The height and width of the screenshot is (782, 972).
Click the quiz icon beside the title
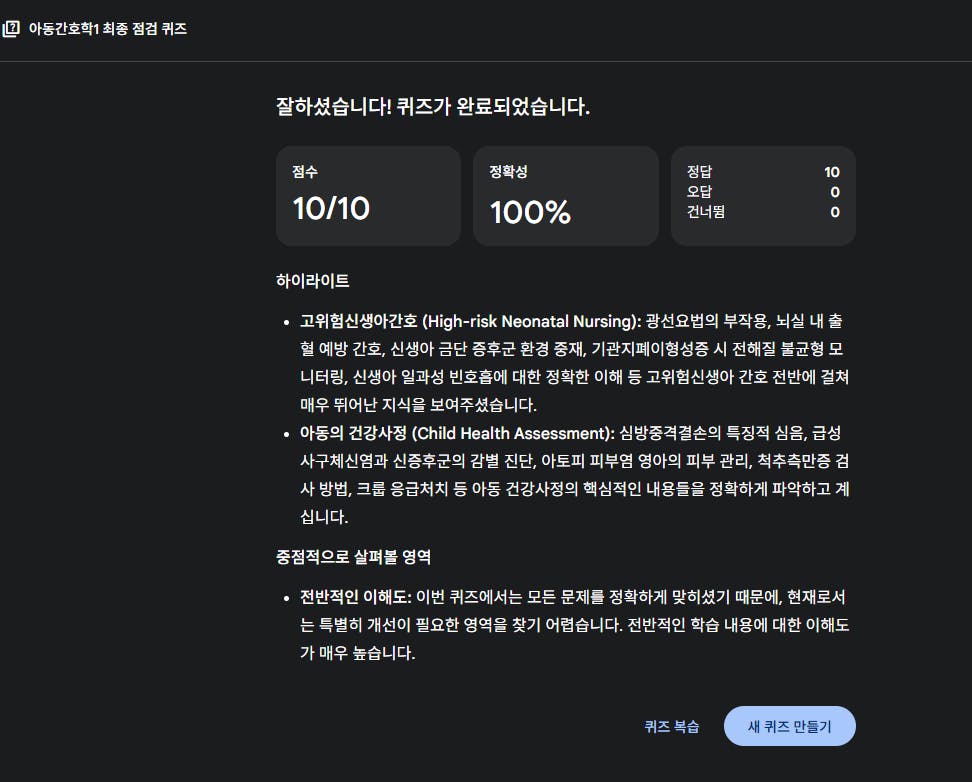[x=11, y=29]
